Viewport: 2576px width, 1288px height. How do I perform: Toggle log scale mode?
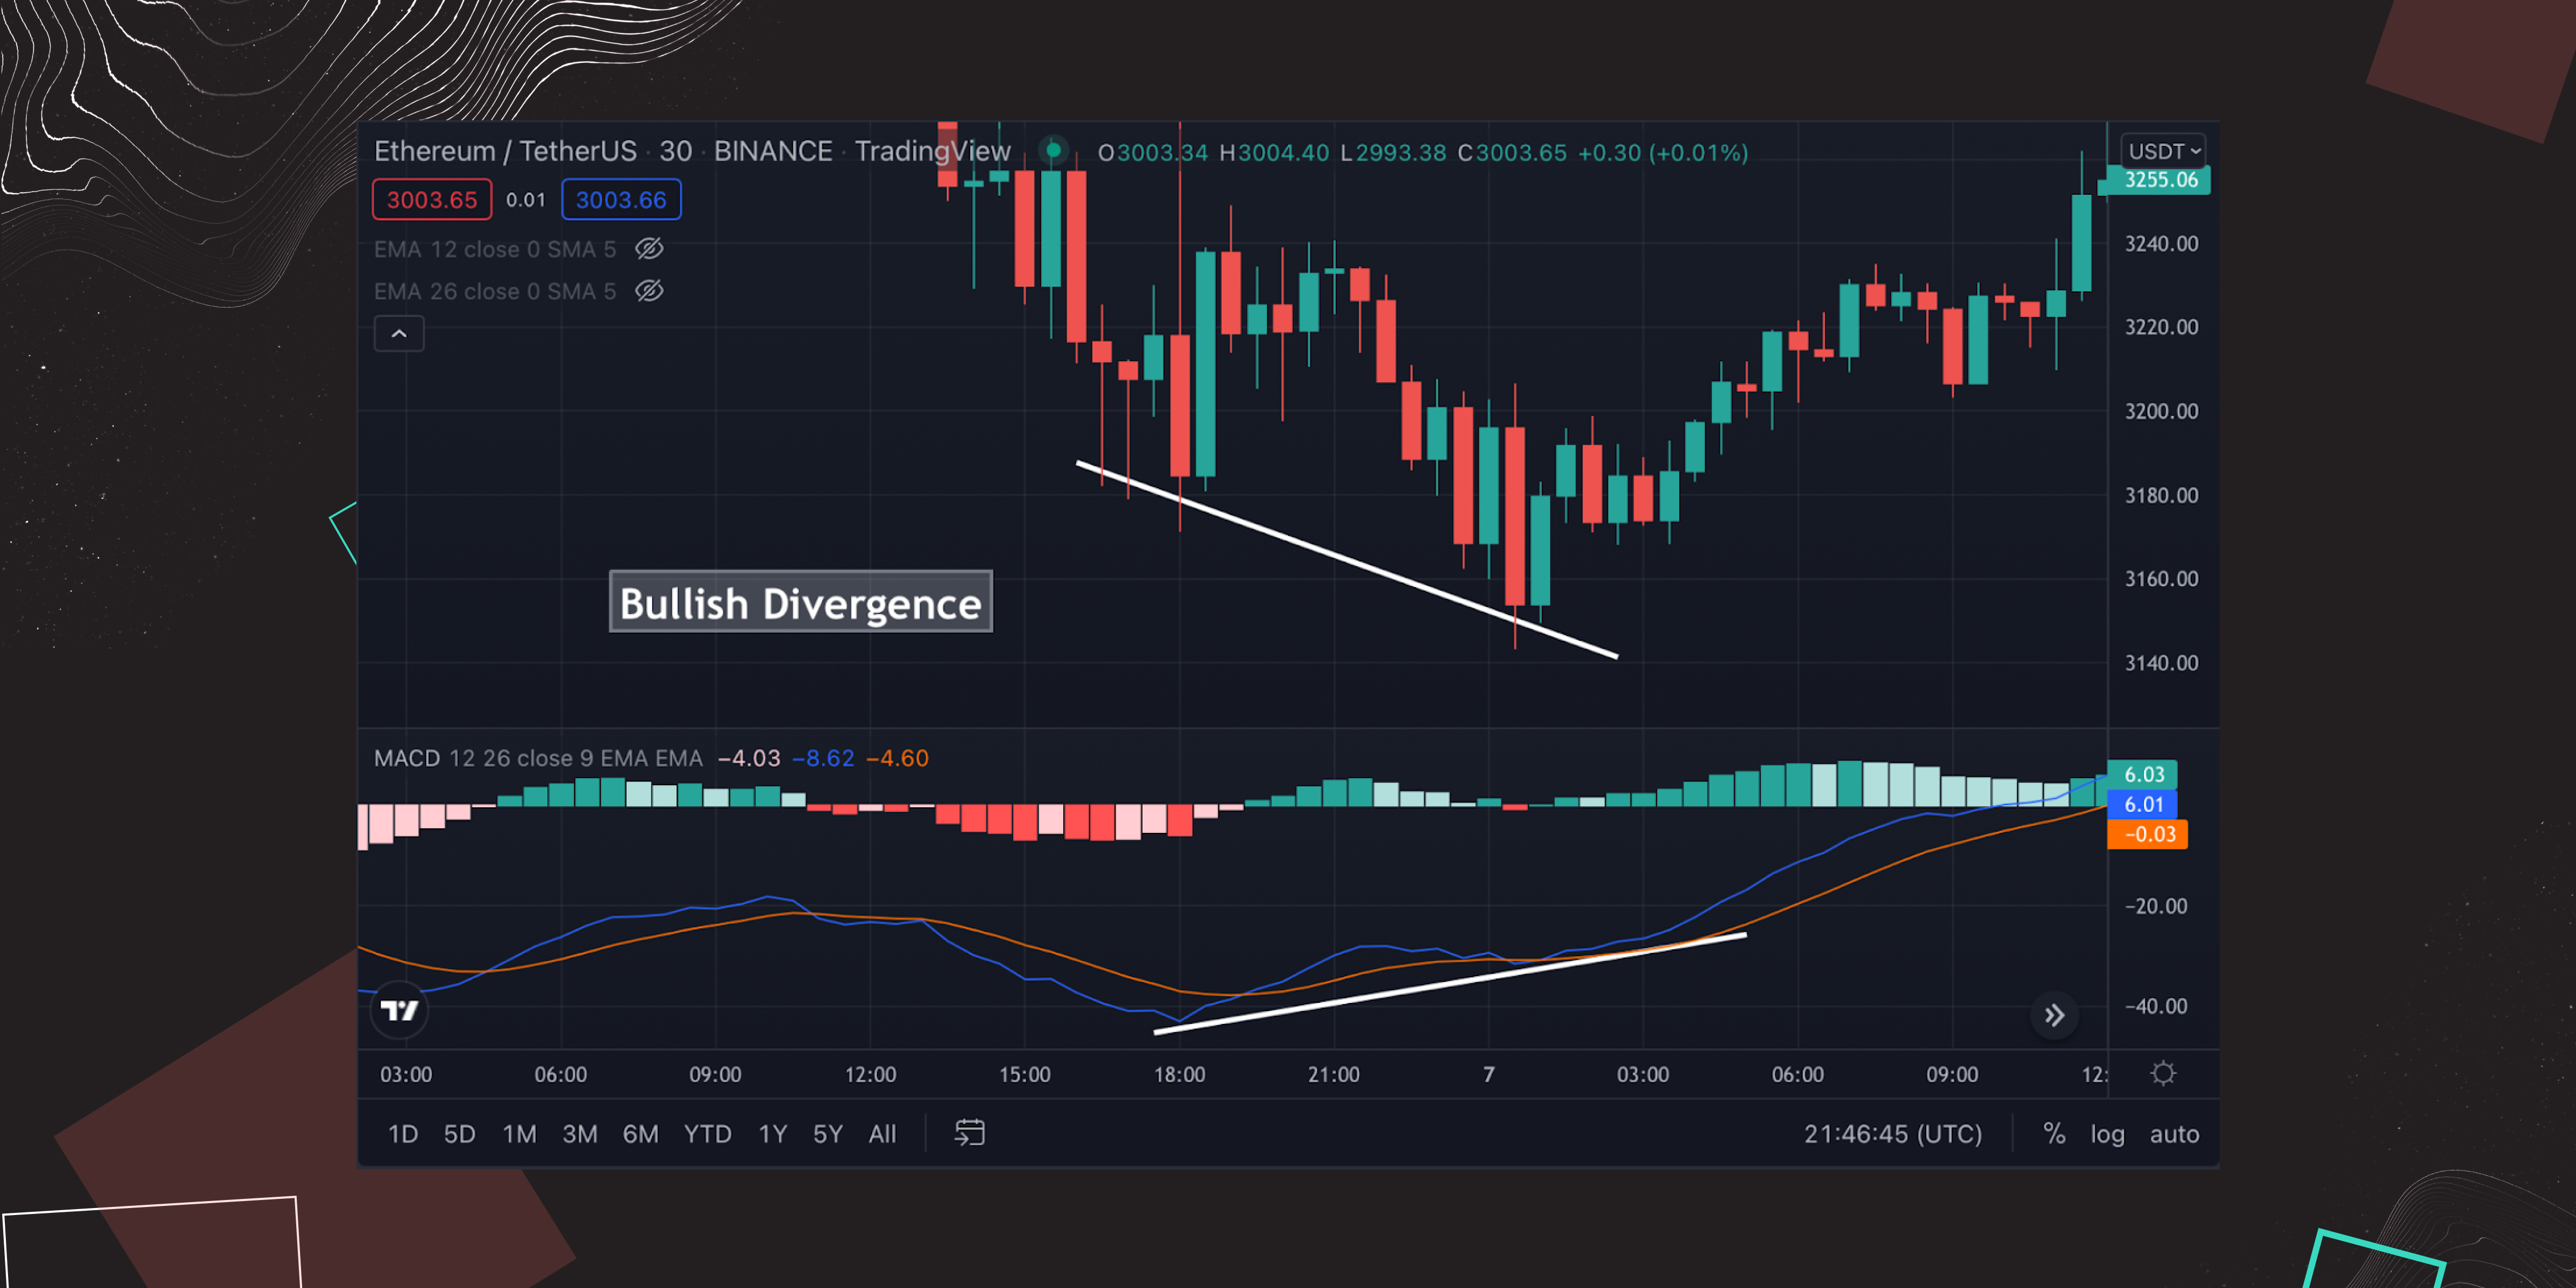(2107, 1134)
